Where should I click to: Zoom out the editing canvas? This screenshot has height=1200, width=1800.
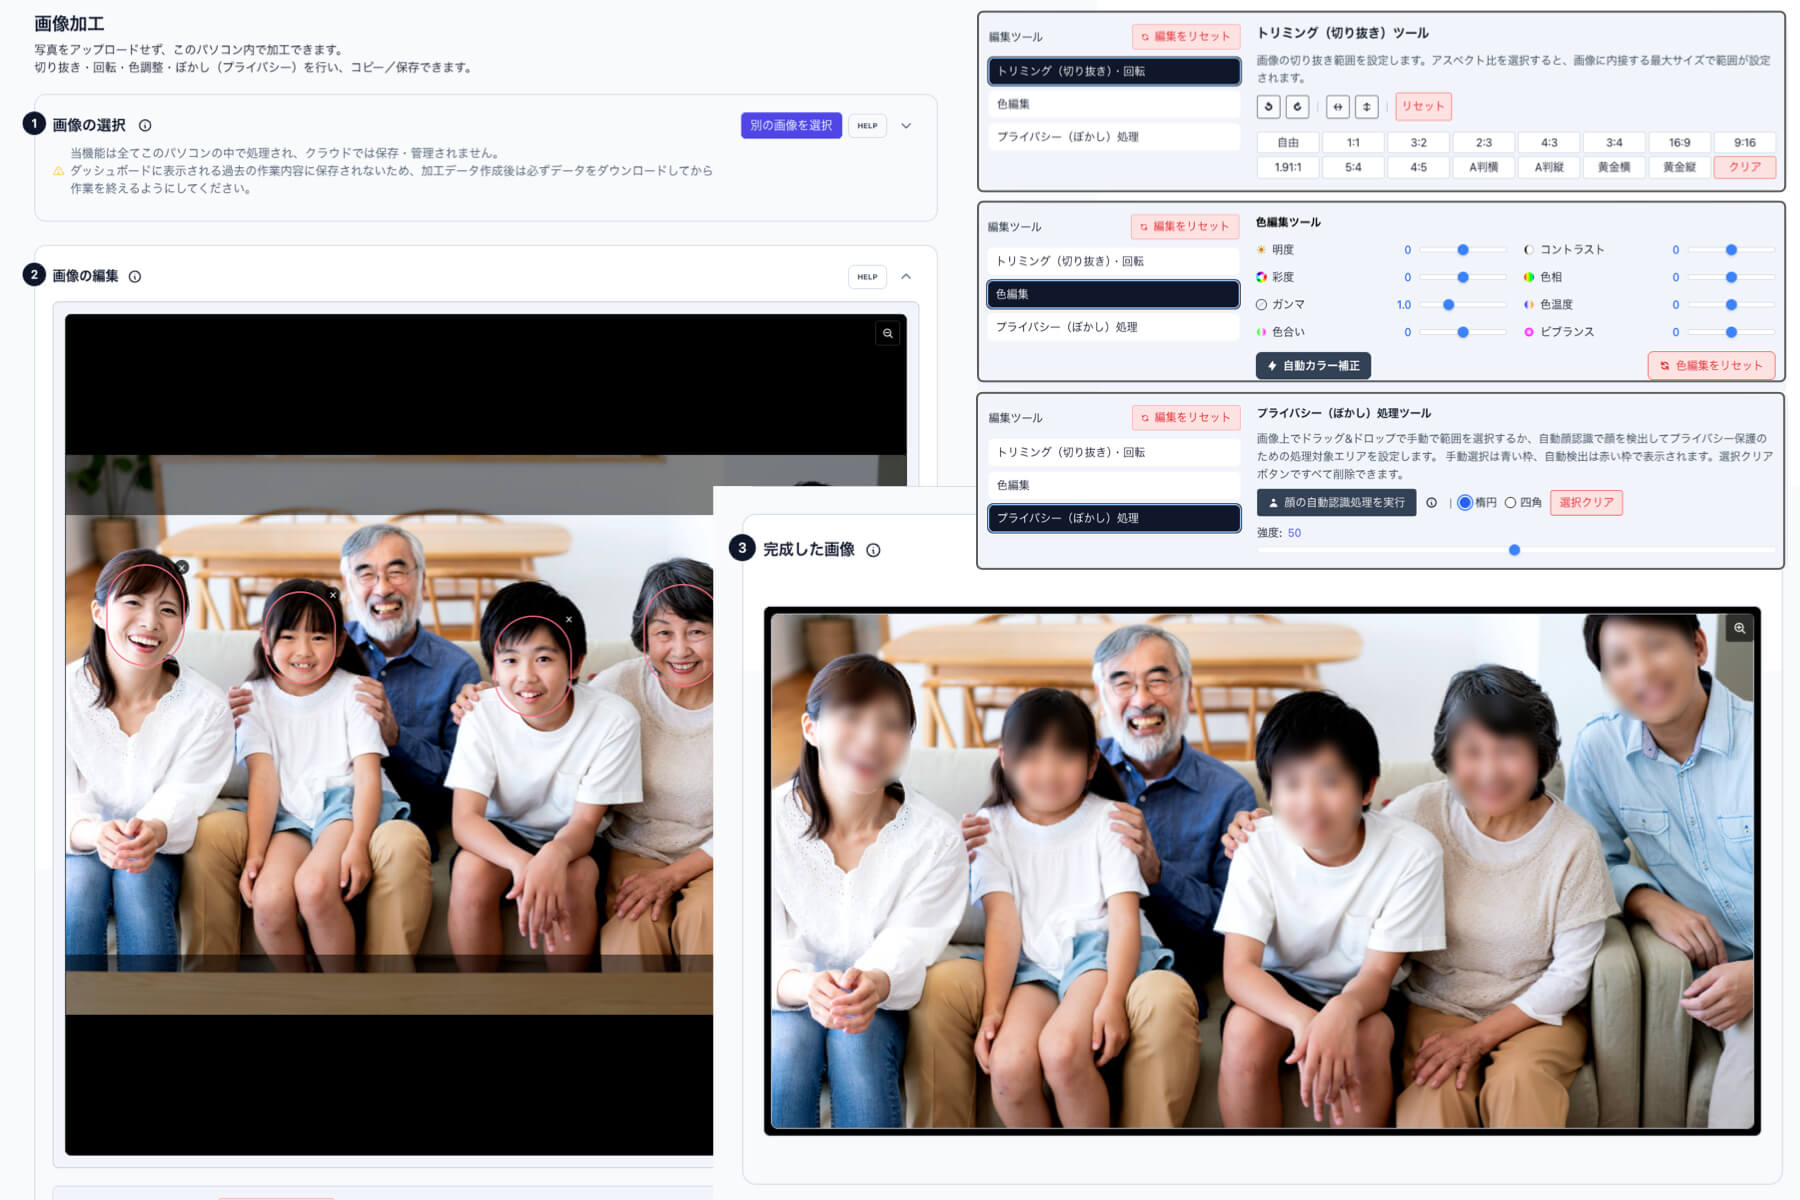click(887, 334)
